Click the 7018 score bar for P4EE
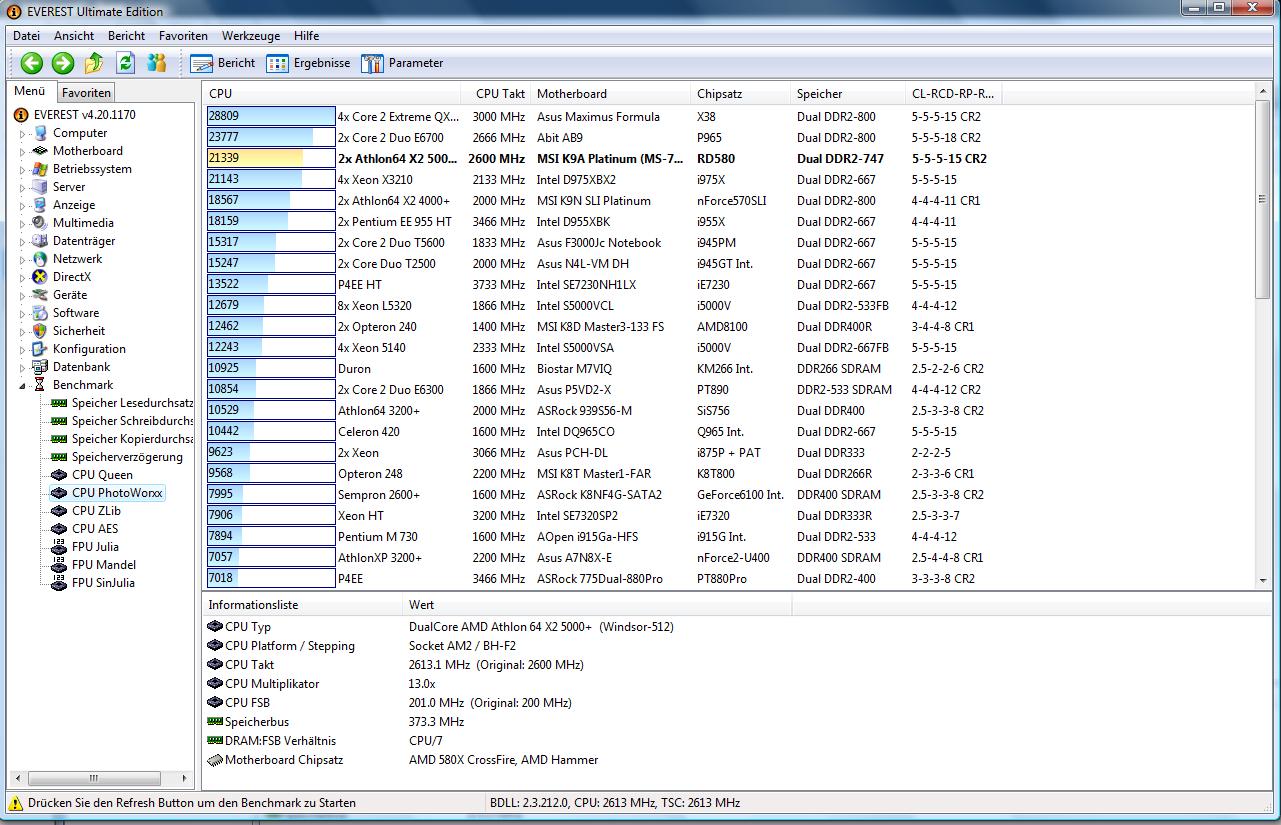Image resolution: width=1281 pixels, height=825 pixels. coord(270,579)
